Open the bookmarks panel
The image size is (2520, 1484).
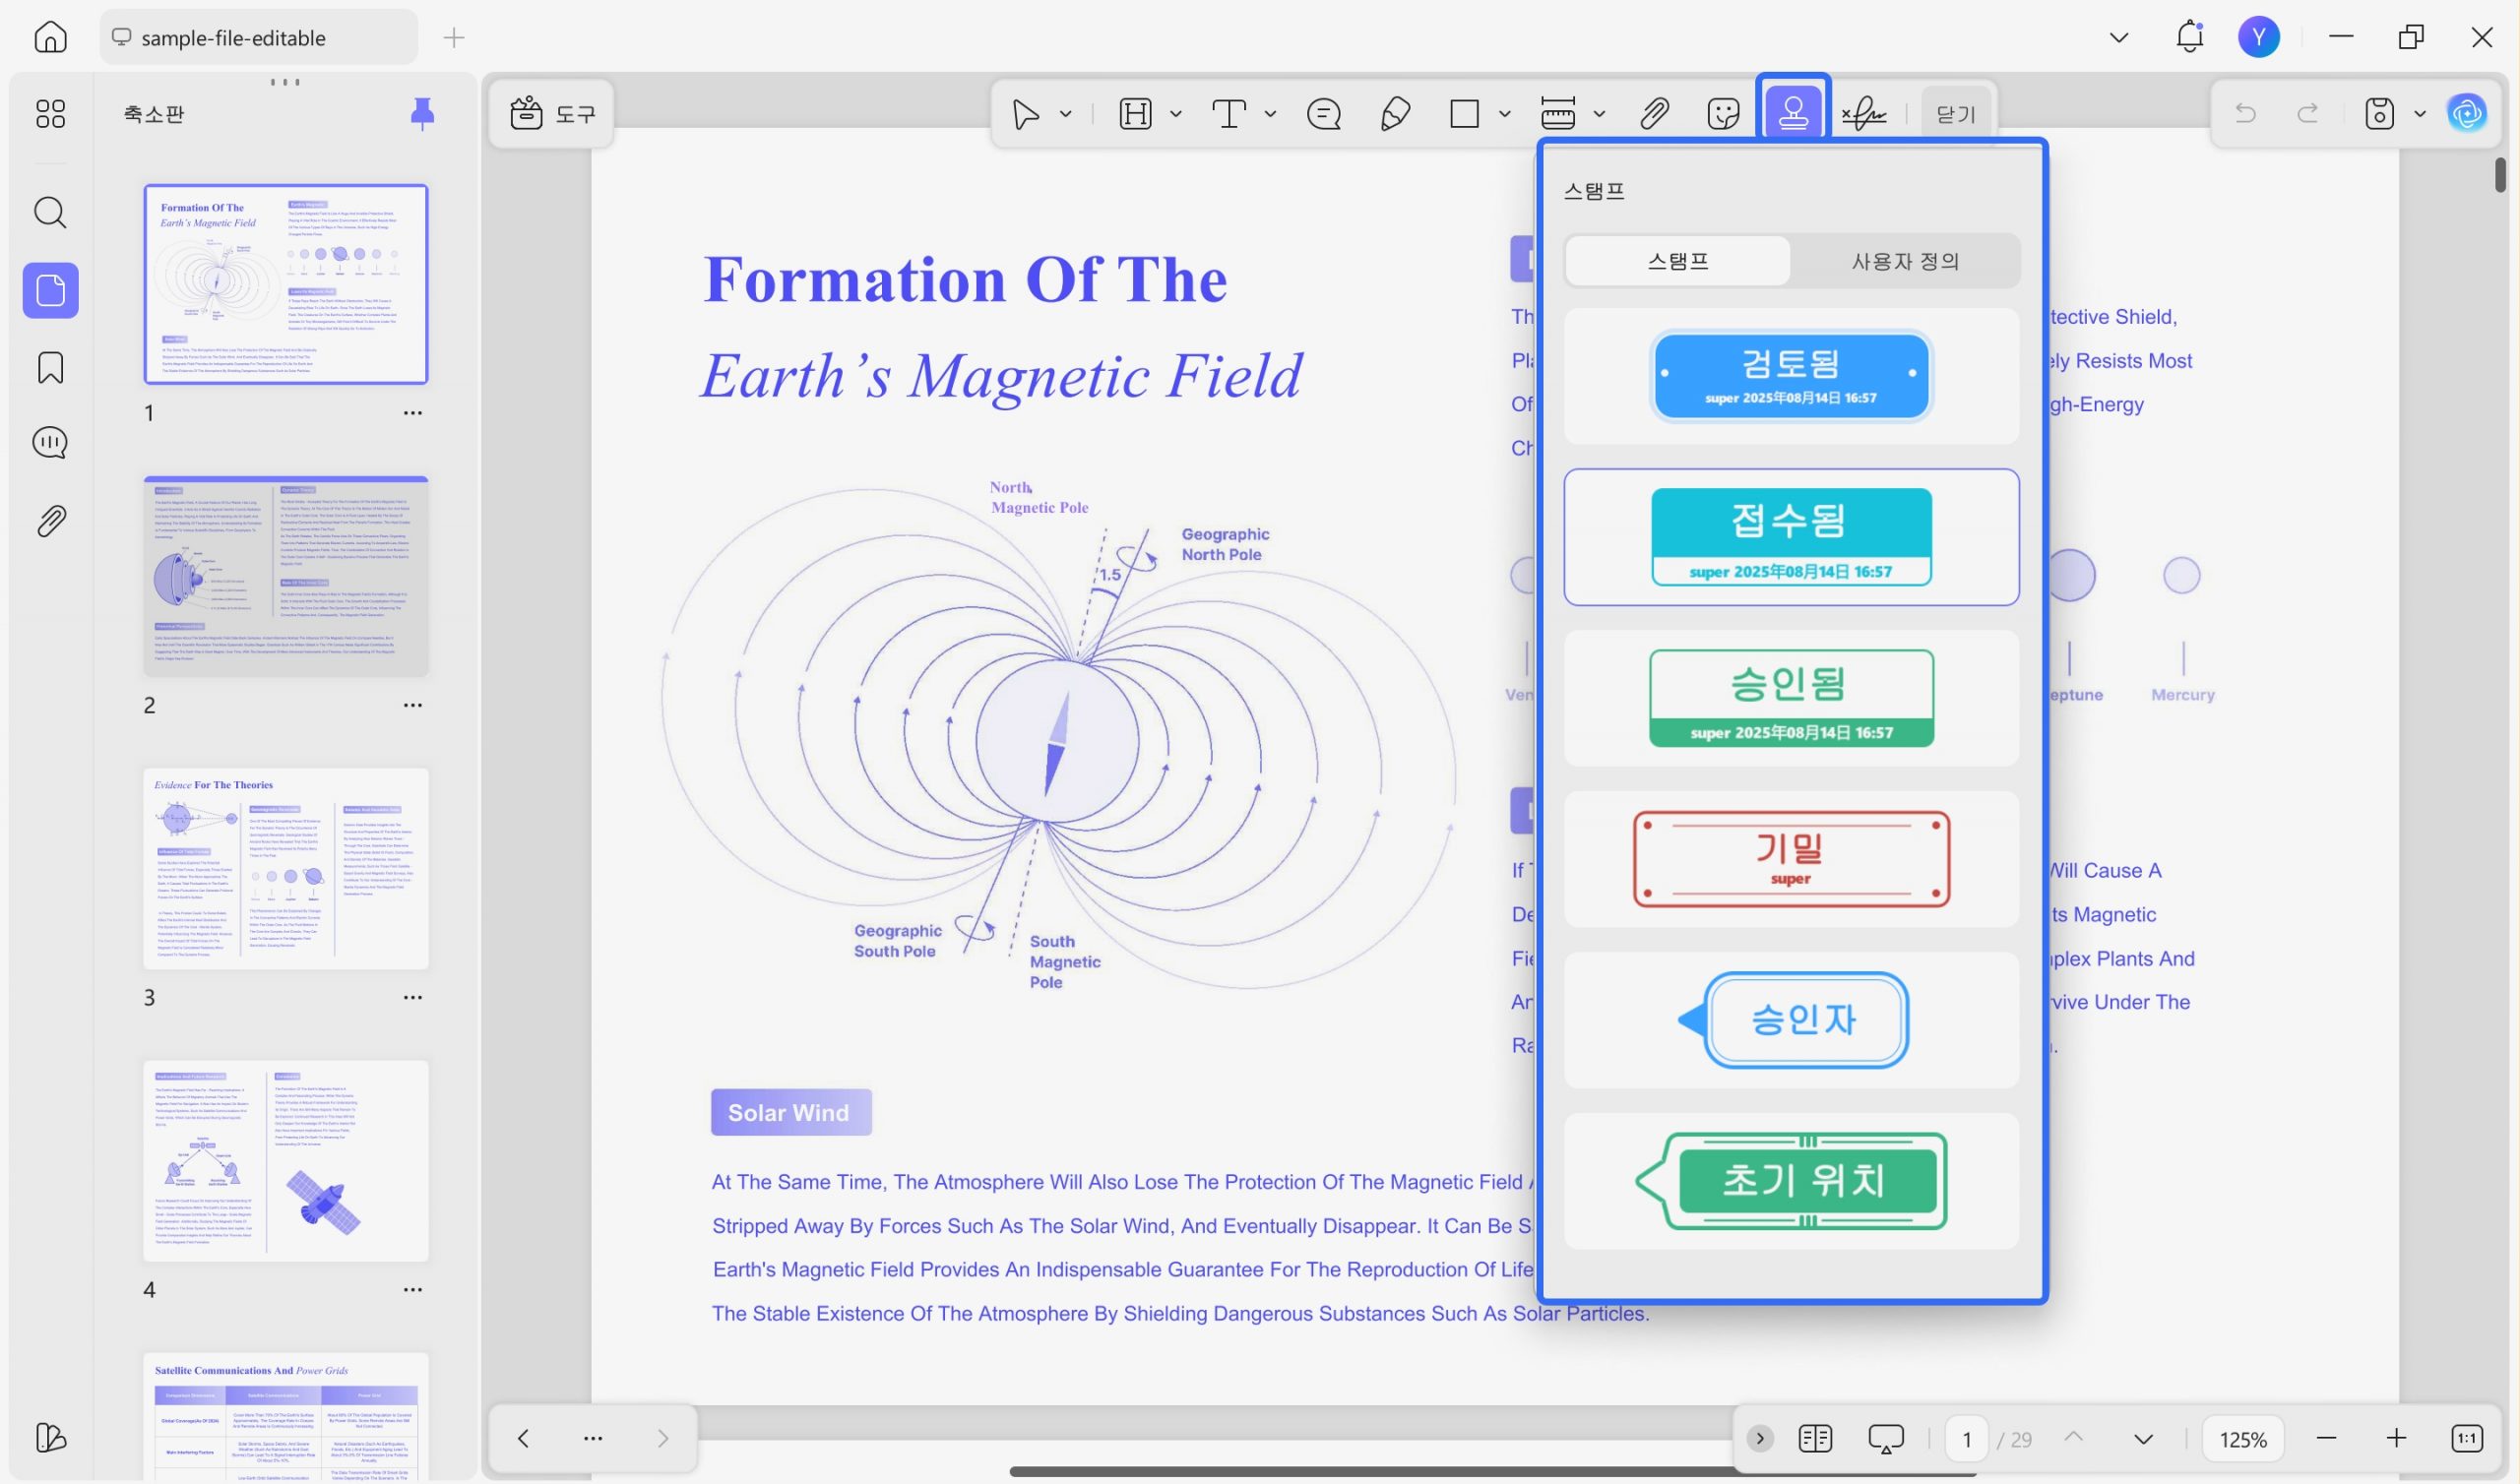tap(50, 367)
